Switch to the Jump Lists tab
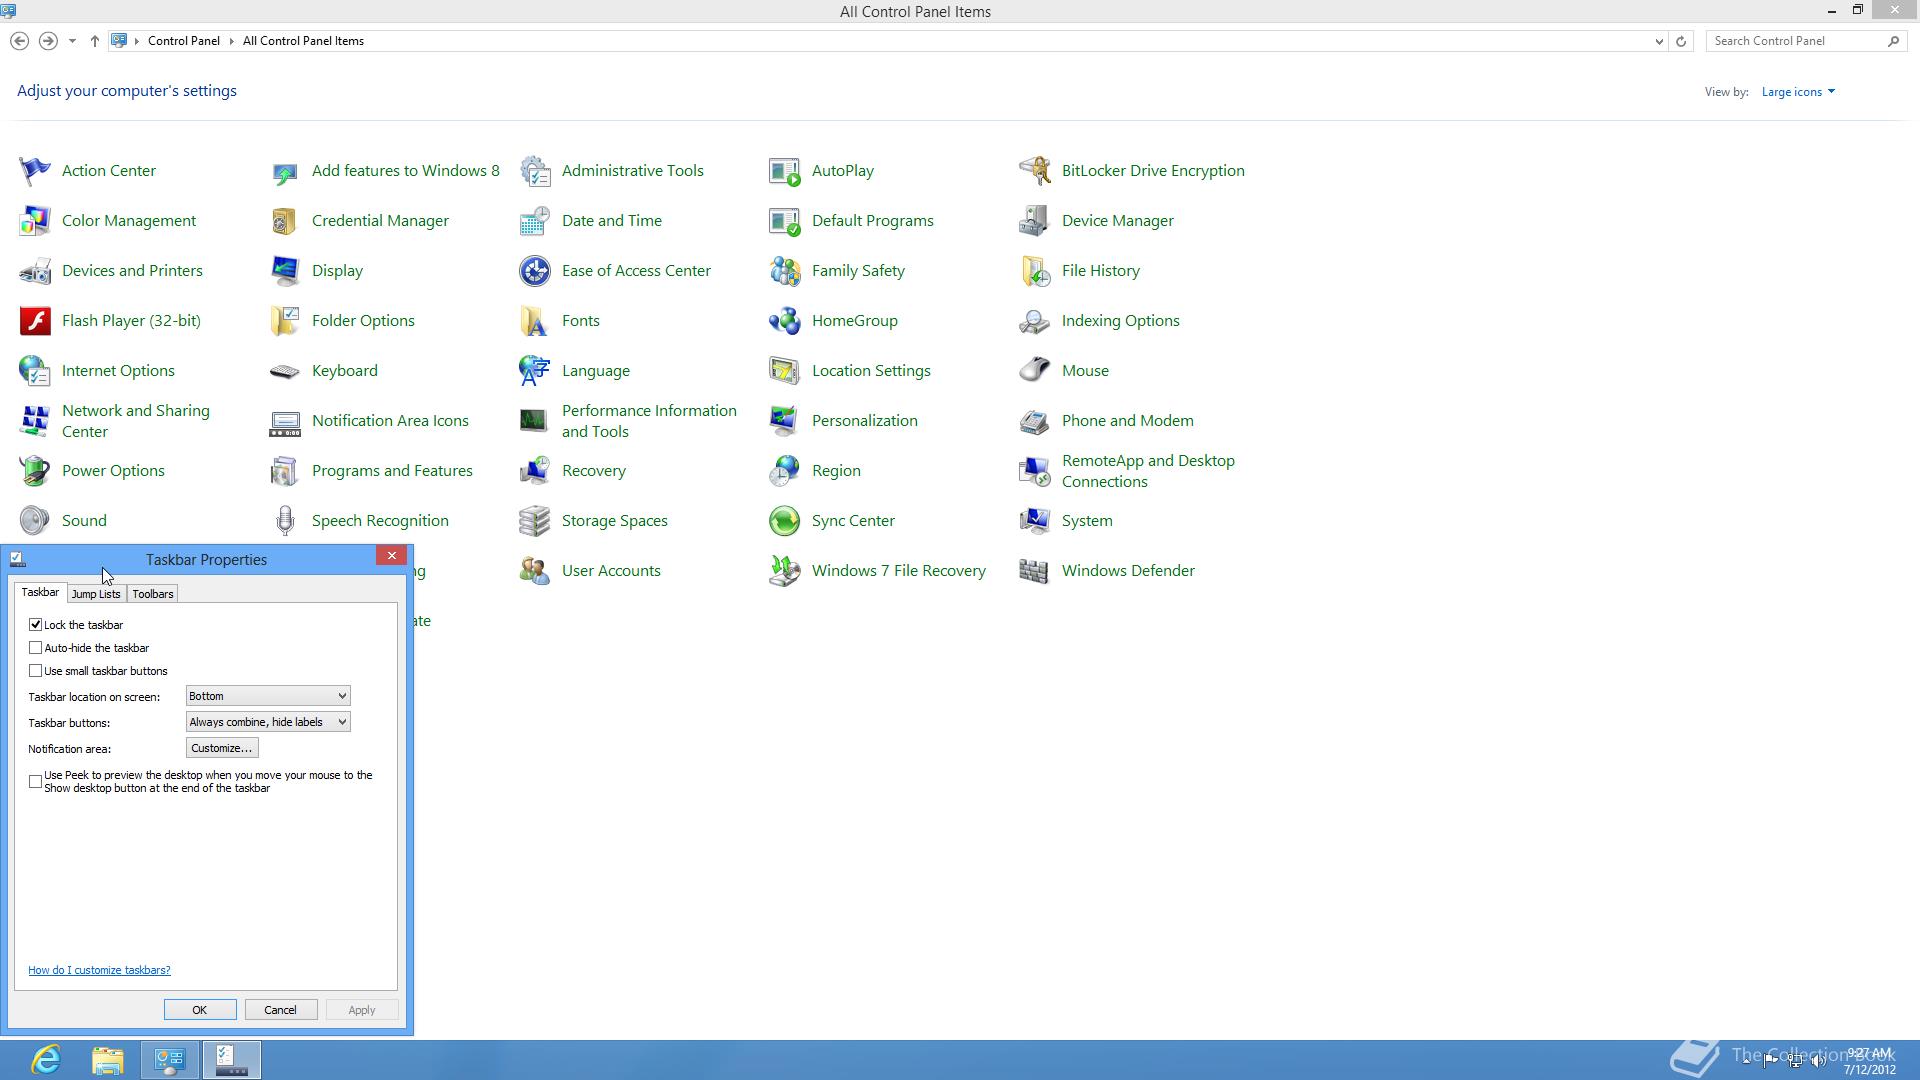Screen dimensions: 1920x1080 tap(96, 594)
